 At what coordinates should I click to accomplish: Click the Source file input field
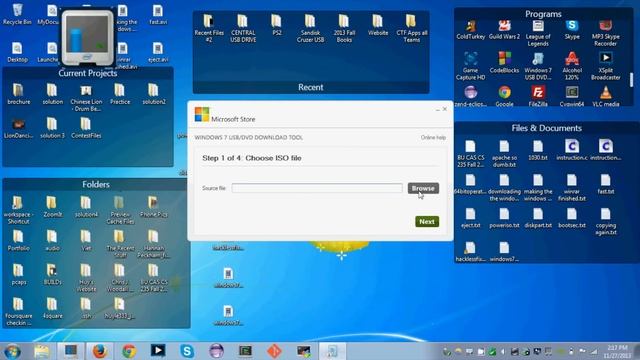317,188
